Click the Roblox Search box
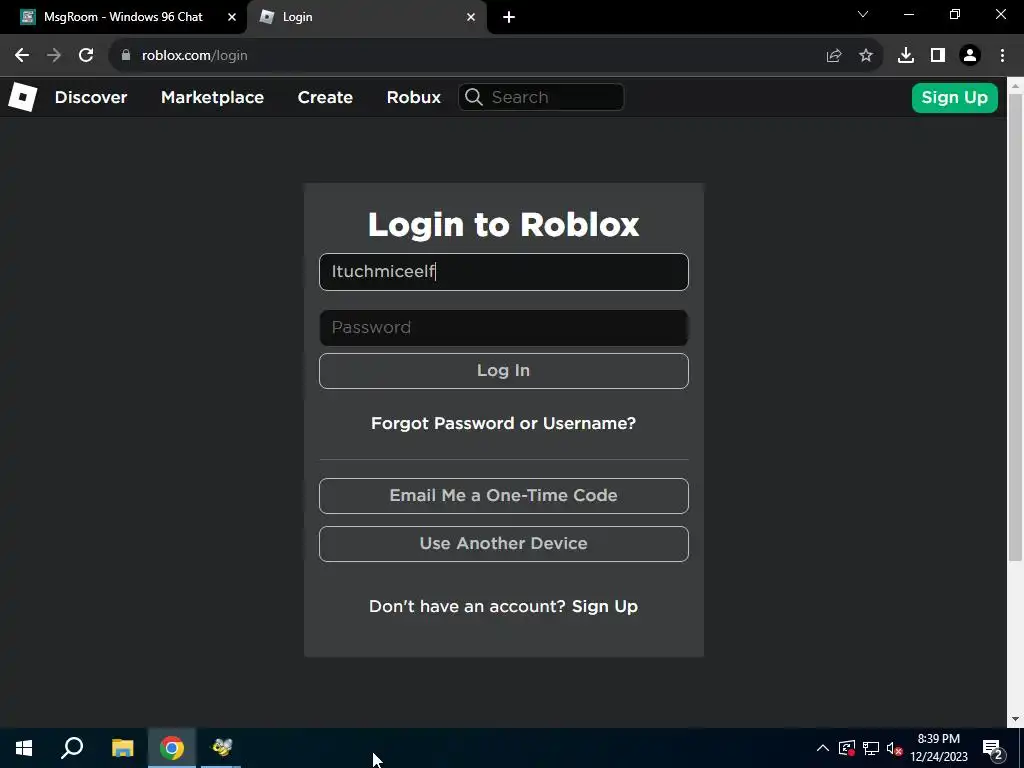The height and width of the screenshot is (768, 1024). point(541,97)
